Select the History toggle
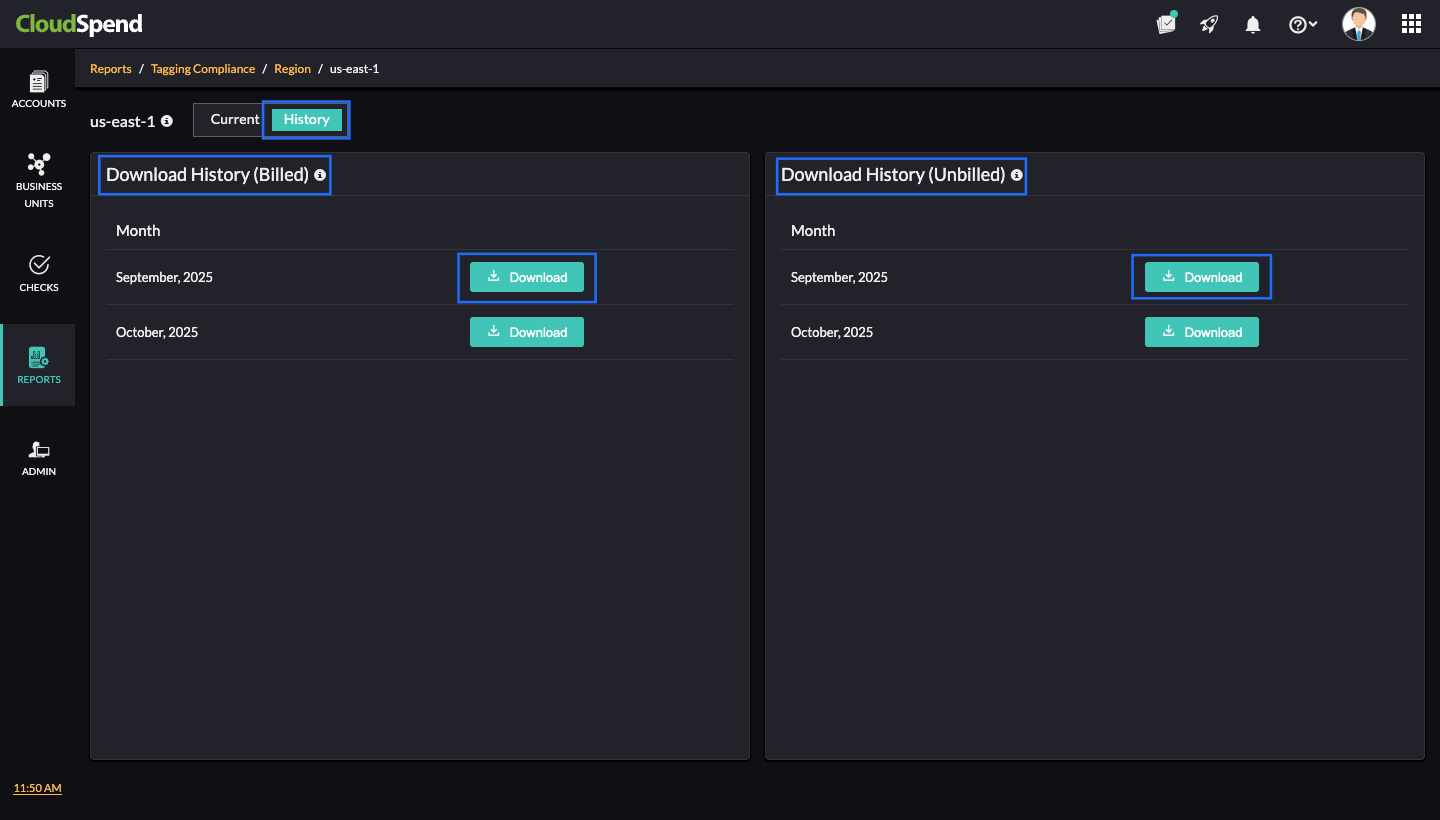1440x820 pixels. [x=306, y=119]
